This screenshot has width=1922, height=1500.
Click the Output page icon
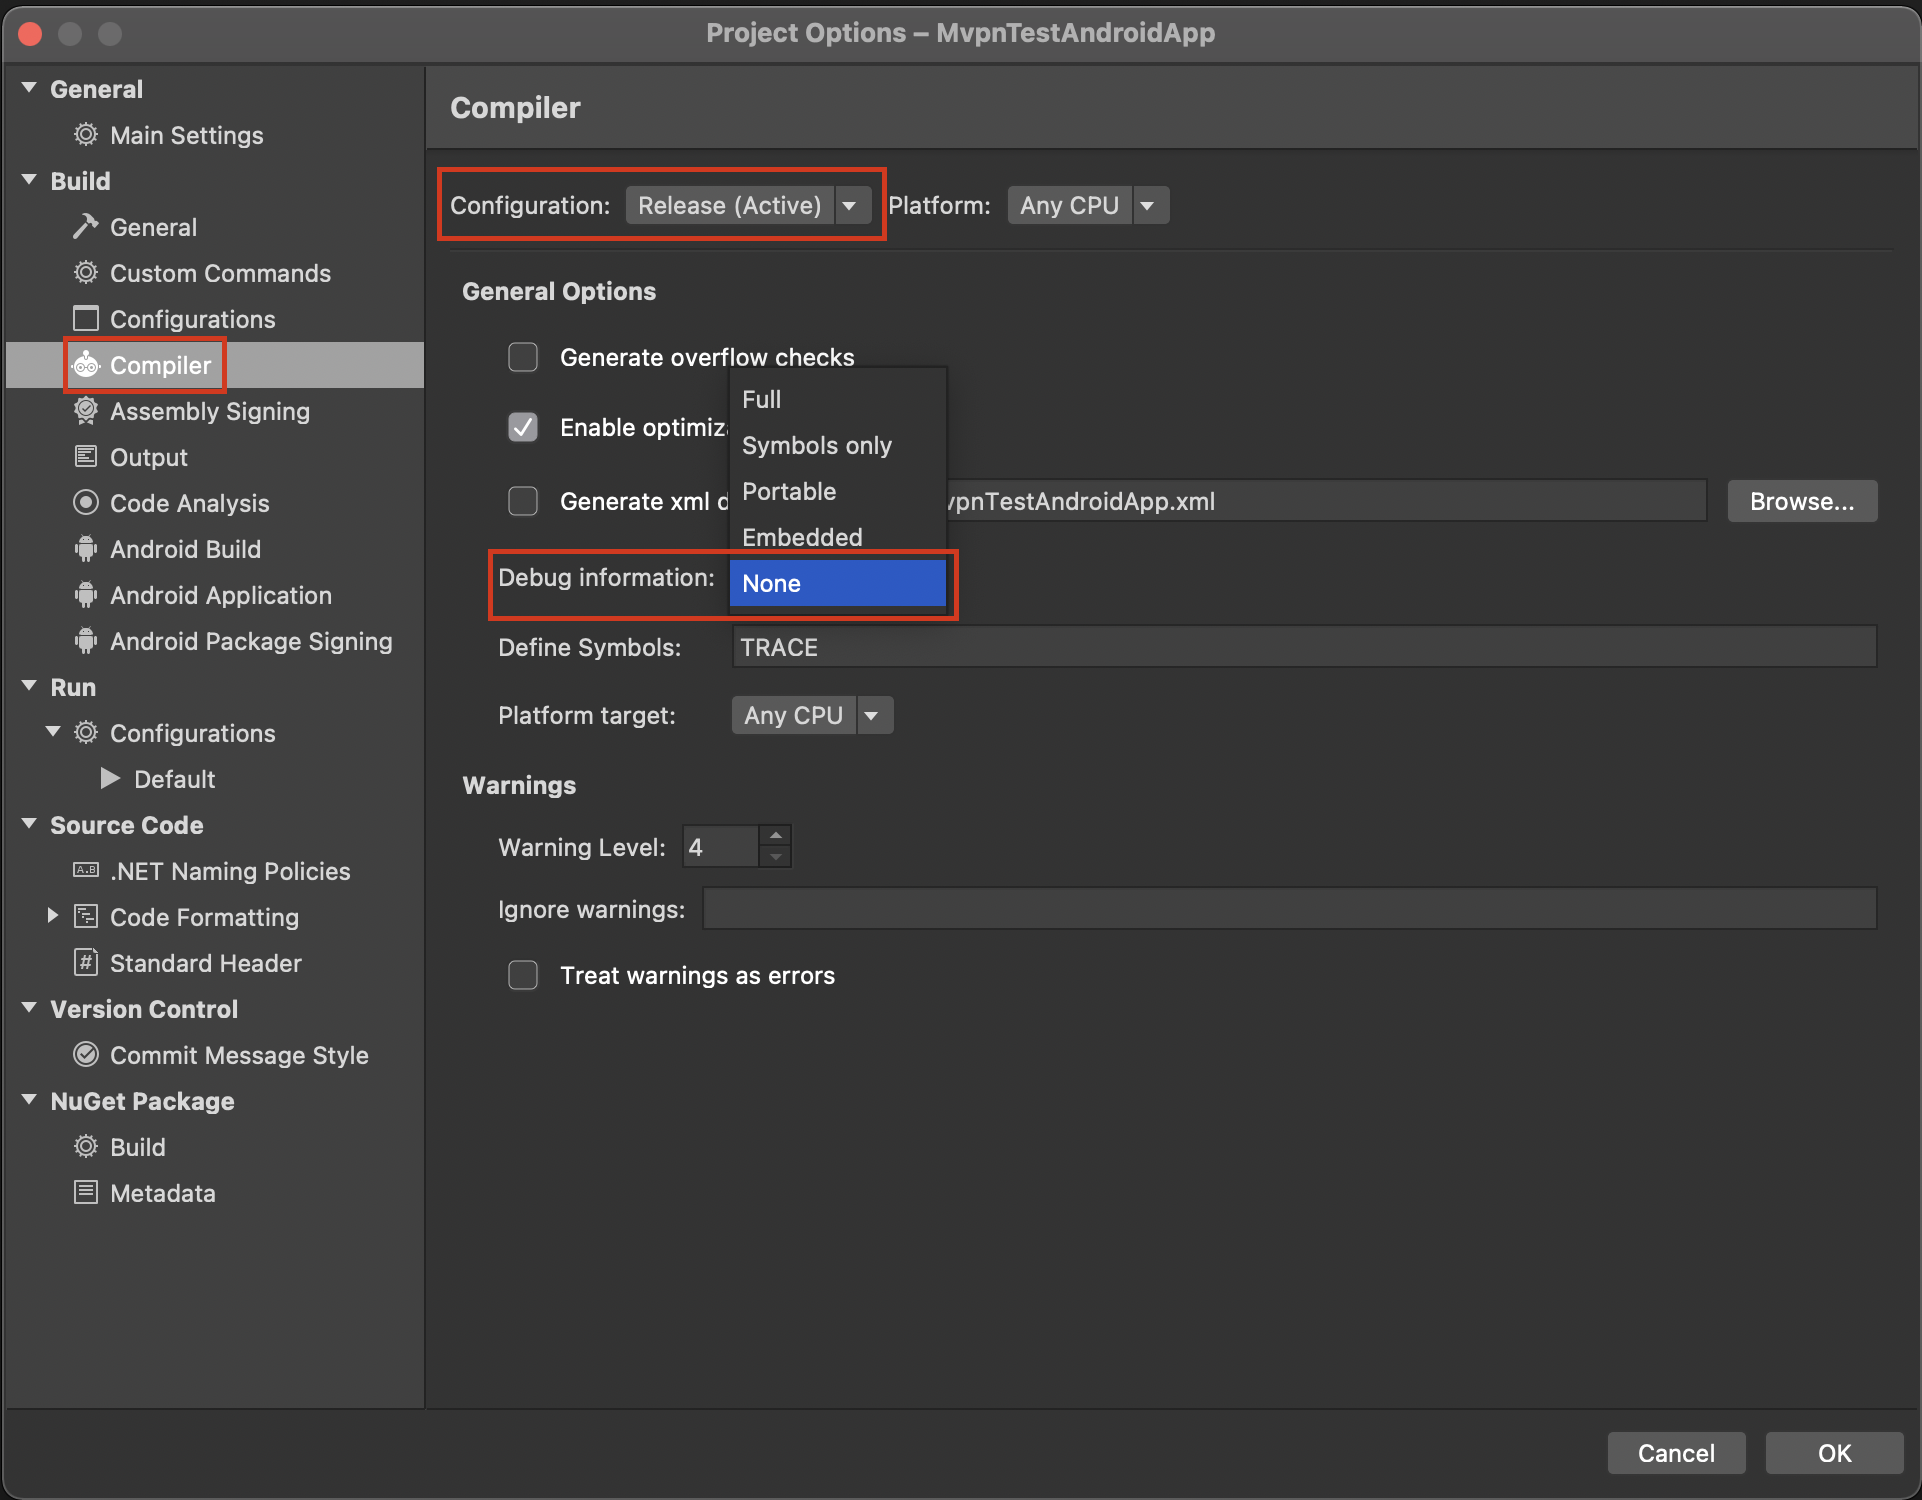click(86, 456)
